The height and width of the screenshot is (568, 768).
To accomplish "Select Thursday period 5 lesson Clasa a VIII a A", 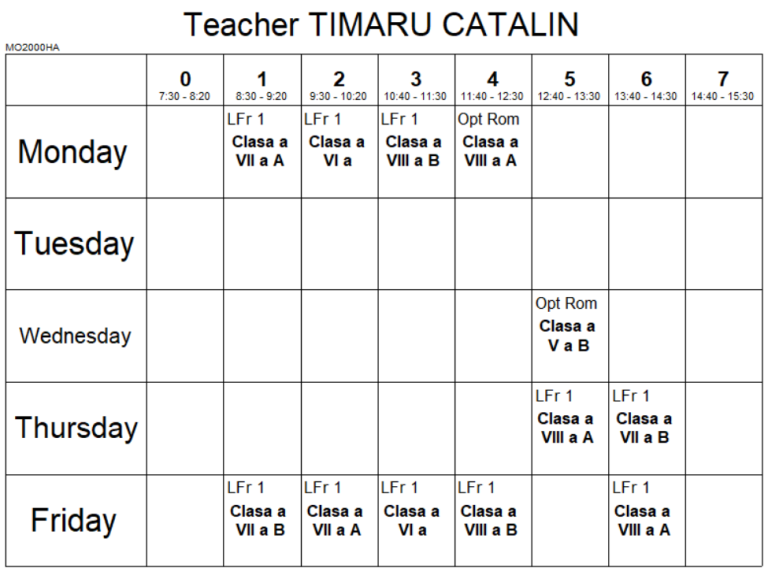I will click(567, 428).
